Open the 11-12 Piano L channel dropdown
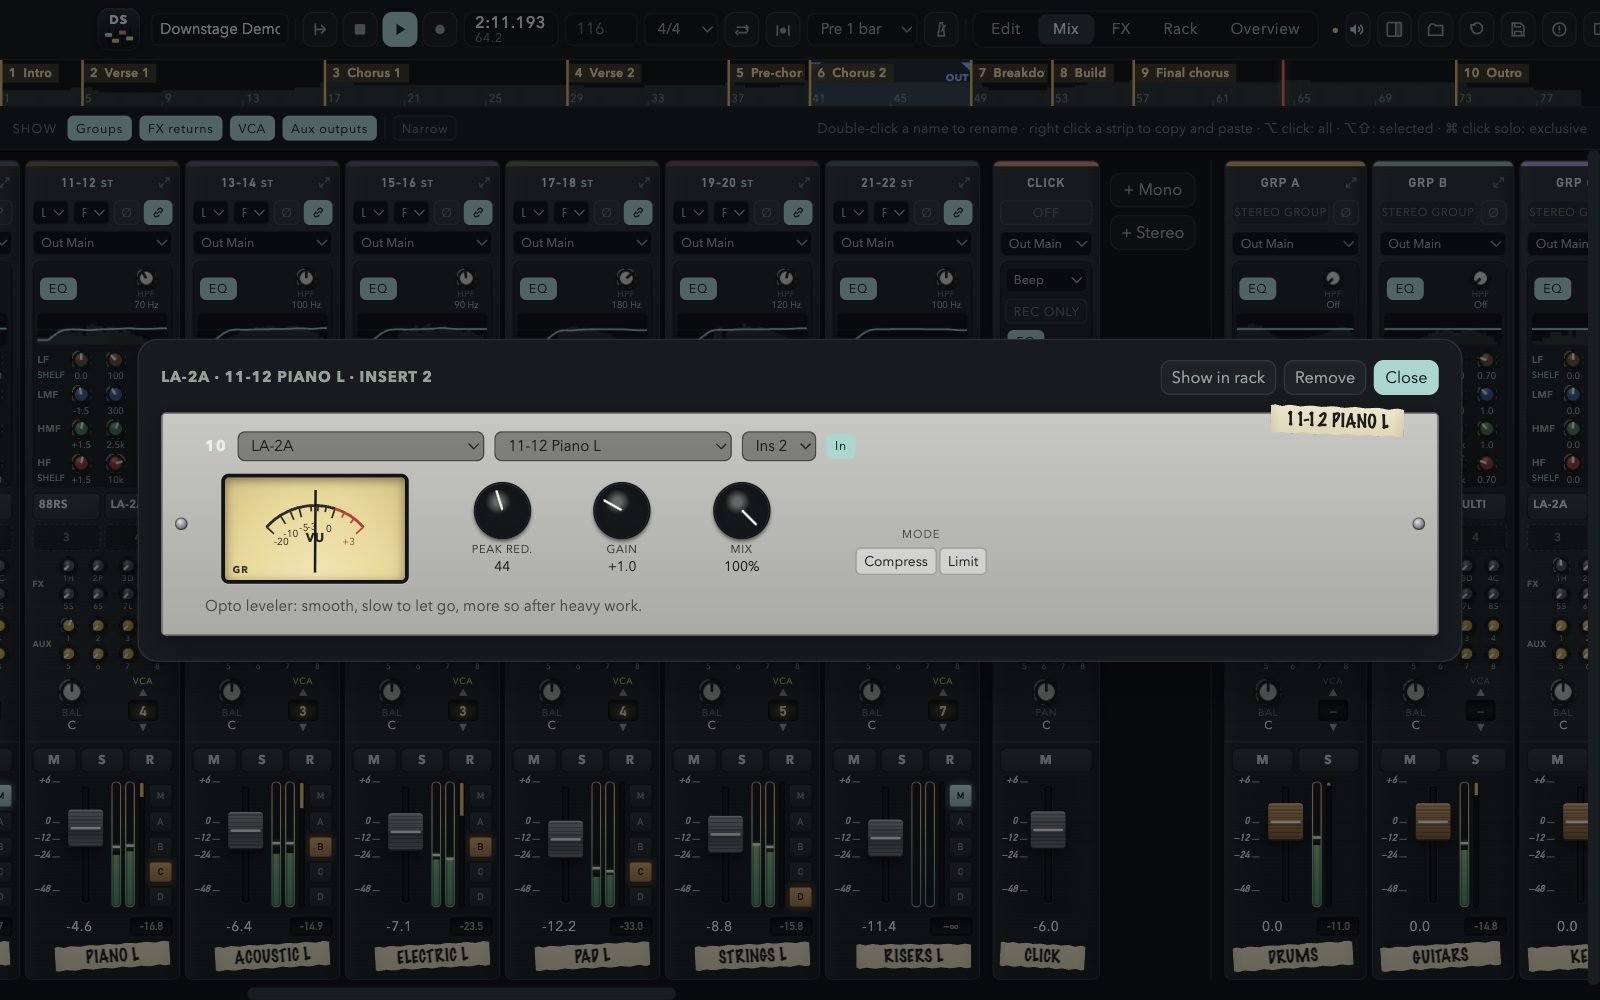Image resolution: width=1600 pixels, height=1000 pixels. coord(613,446)
